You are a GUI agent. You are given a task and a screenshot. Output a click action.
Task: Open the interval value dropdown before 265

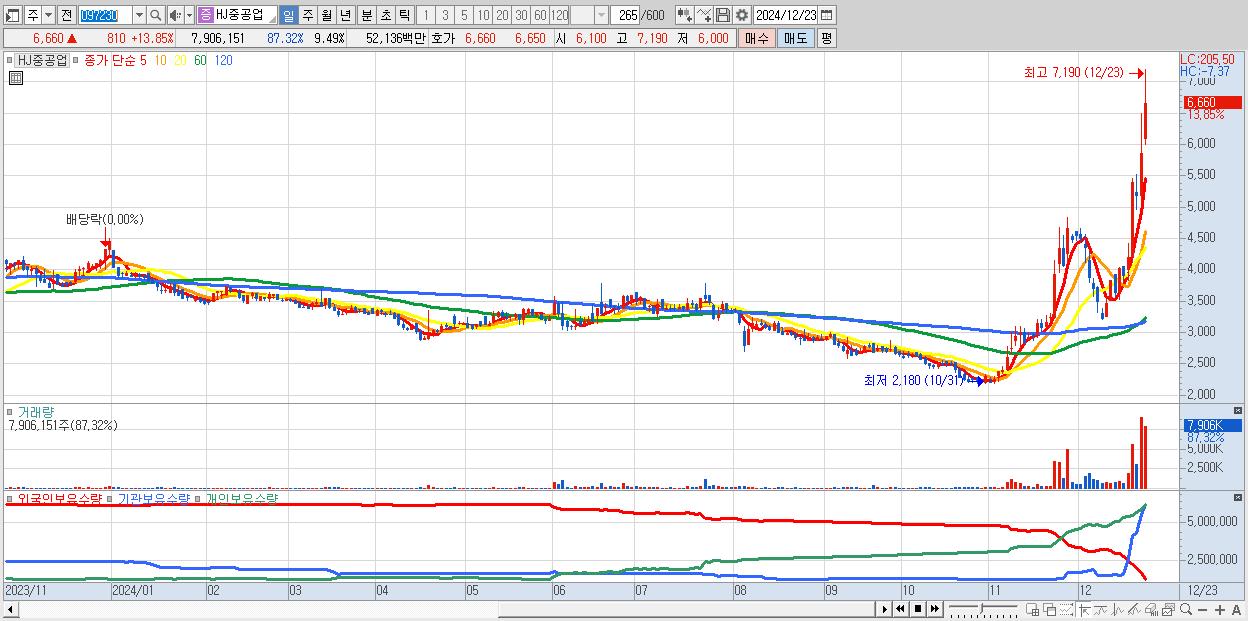pos(601,15)
